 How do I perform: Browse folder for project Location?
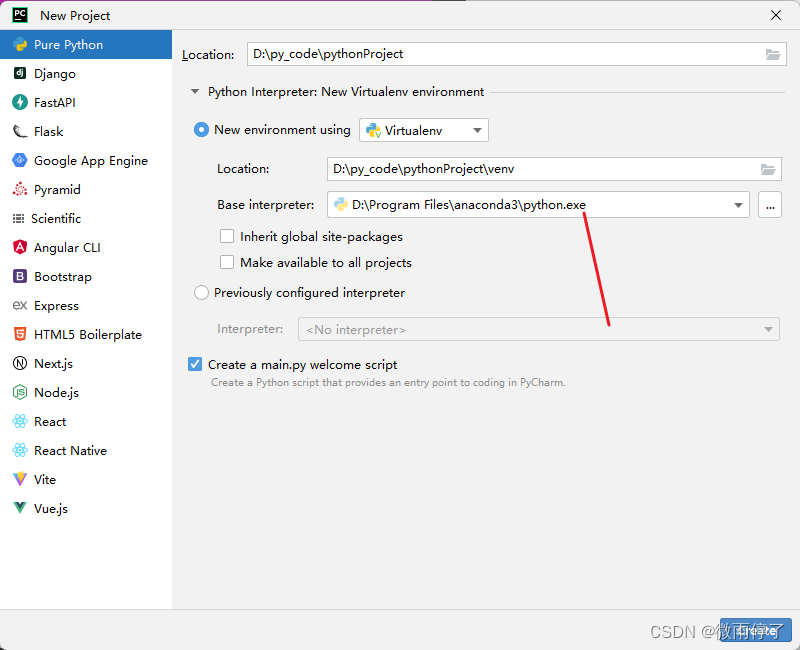point(773,54)
